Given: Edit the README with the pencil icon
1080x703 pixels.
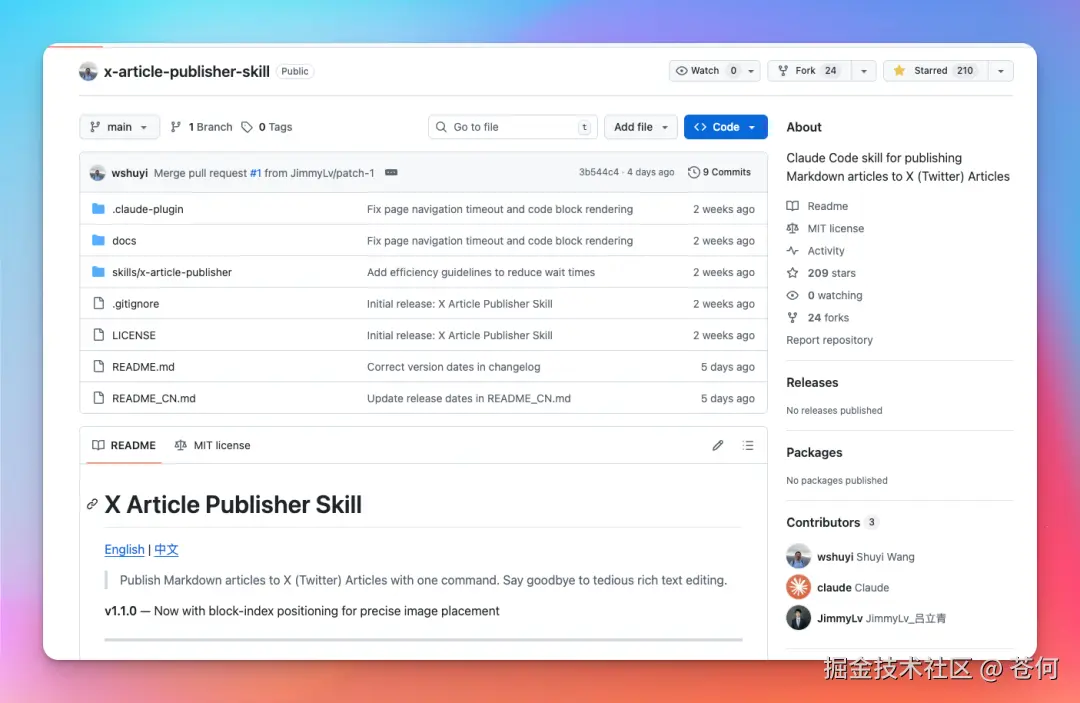Looking at the screenshot, I should coord(718,445).
